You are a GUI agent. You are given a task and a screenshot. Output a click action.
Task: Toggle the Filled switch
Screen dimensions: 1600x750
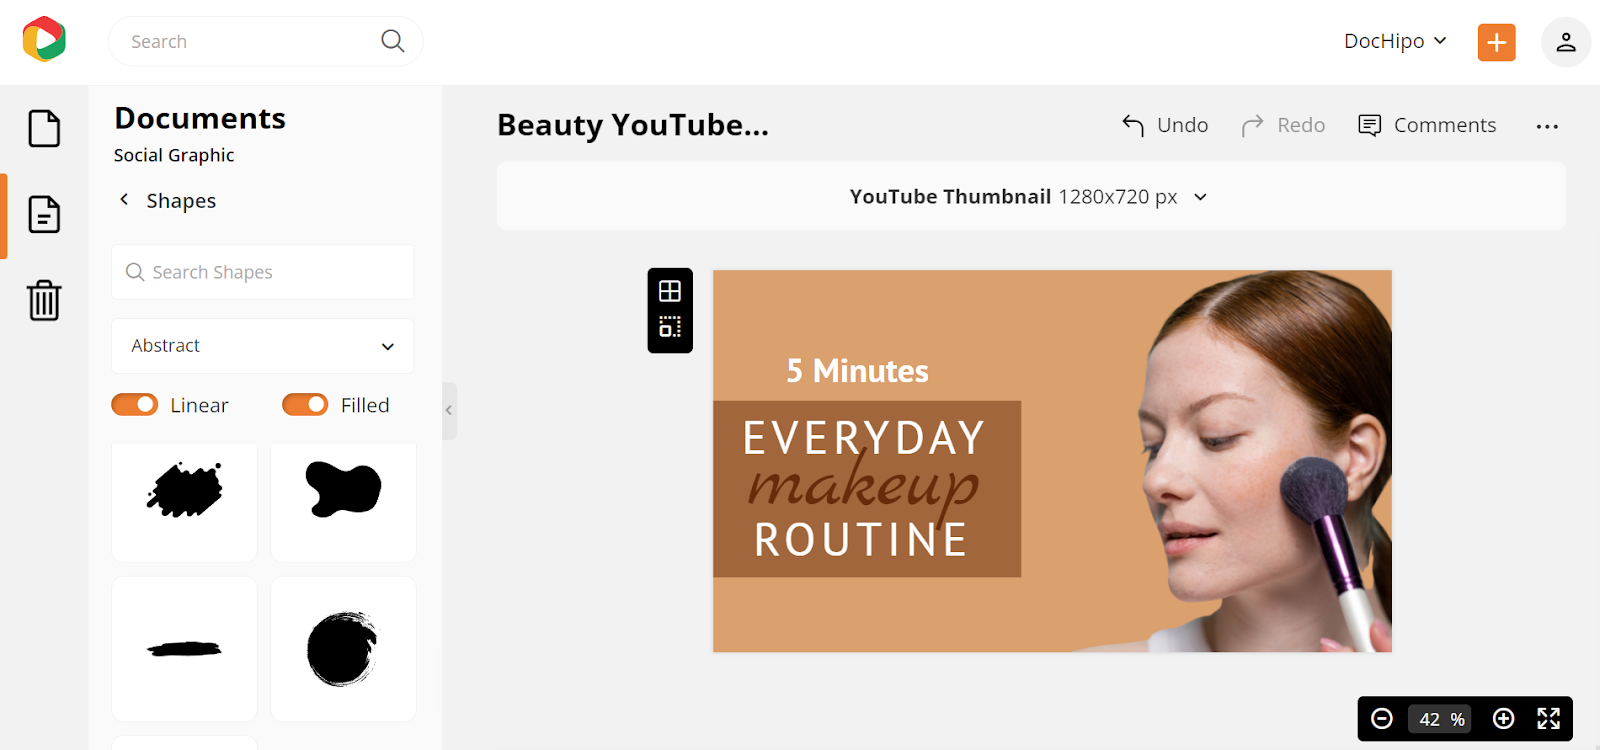305,404
